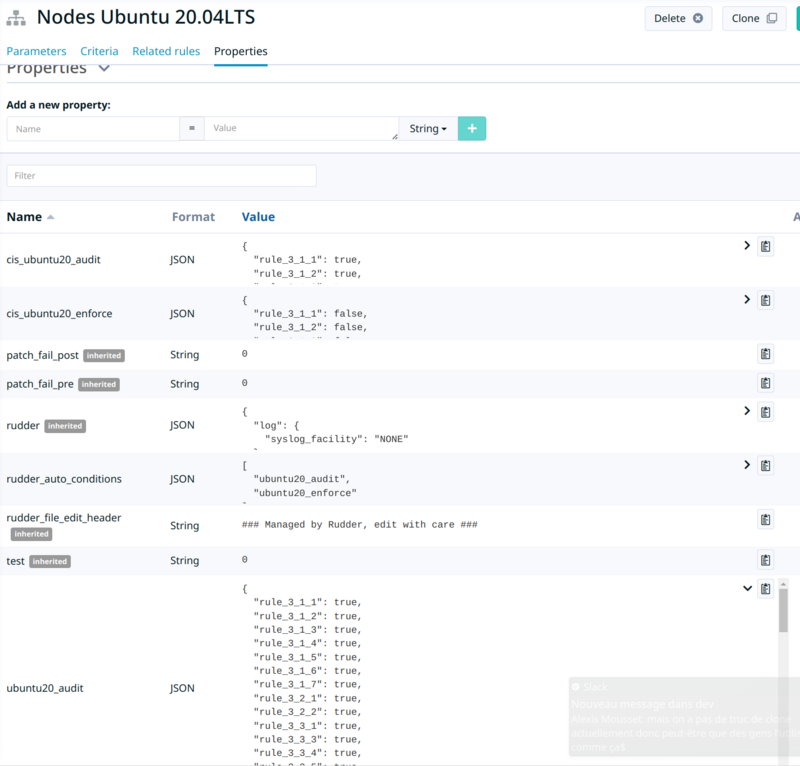800x766 pixels.
Task: Click the "rule_3_1_7": true line
Action: (x=307, y=684)
